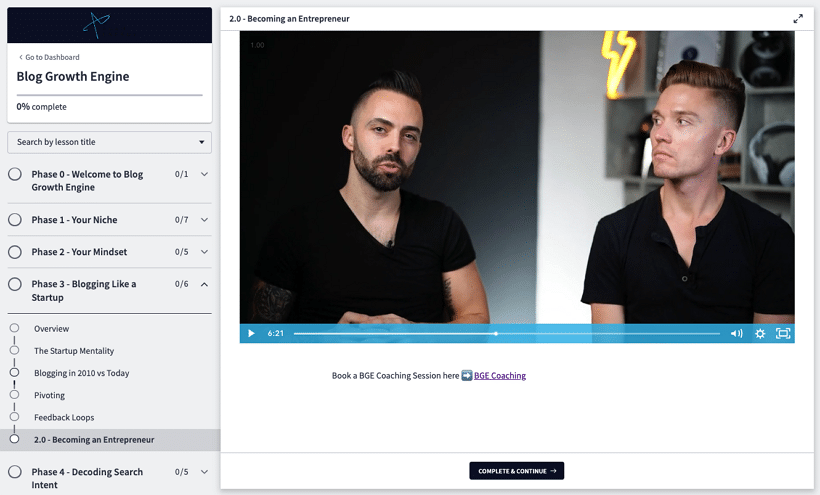Click the 1.00 playback speed indicator
Viewport: 820px width, 495px height.
(x=257, y=45)
